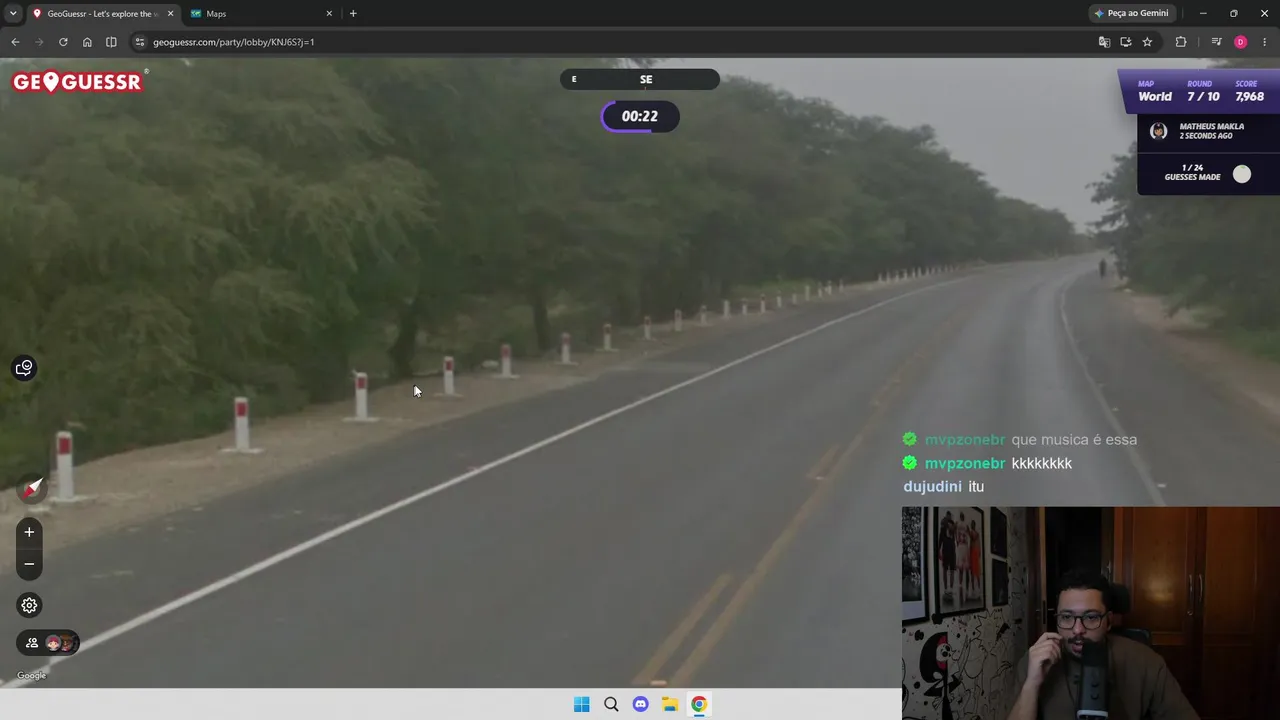Open the Chrome profile avatar

[x=1241, y=42]
